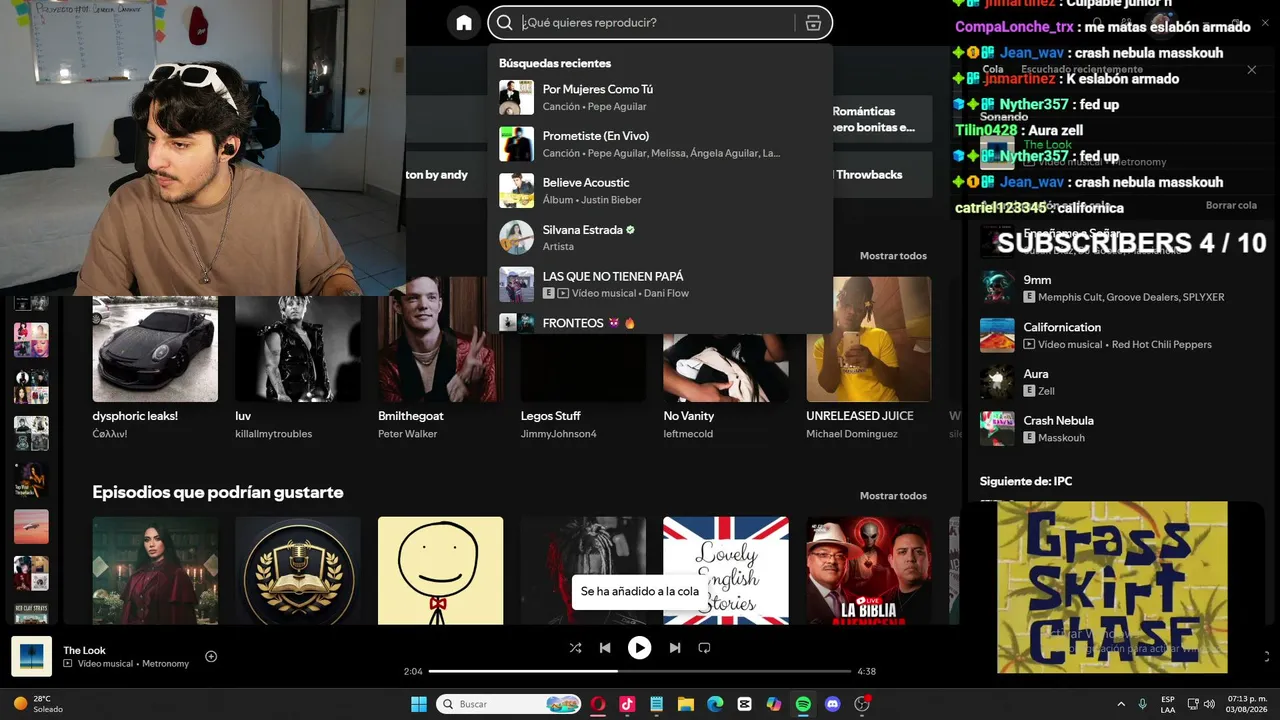Open artist Metronomy from now-playing bar
1280x720 pixels.
[165, 664]
